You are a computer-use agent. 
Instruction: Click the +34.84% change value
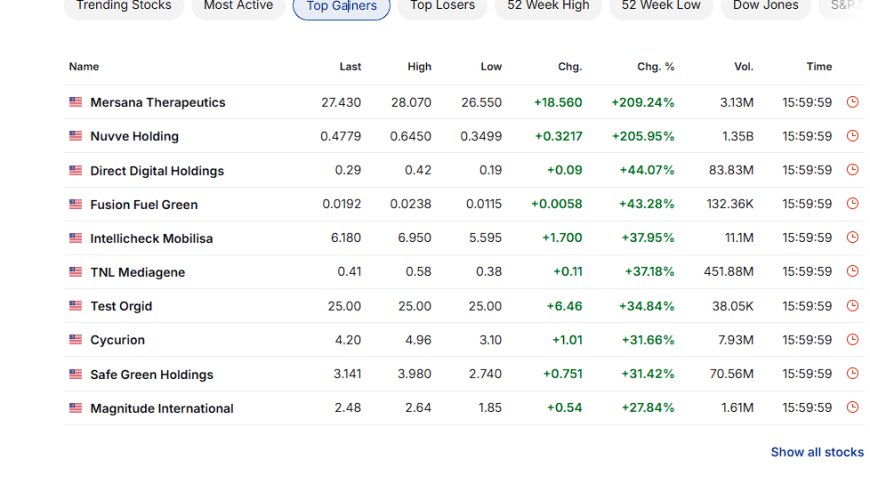pos(646,306)
